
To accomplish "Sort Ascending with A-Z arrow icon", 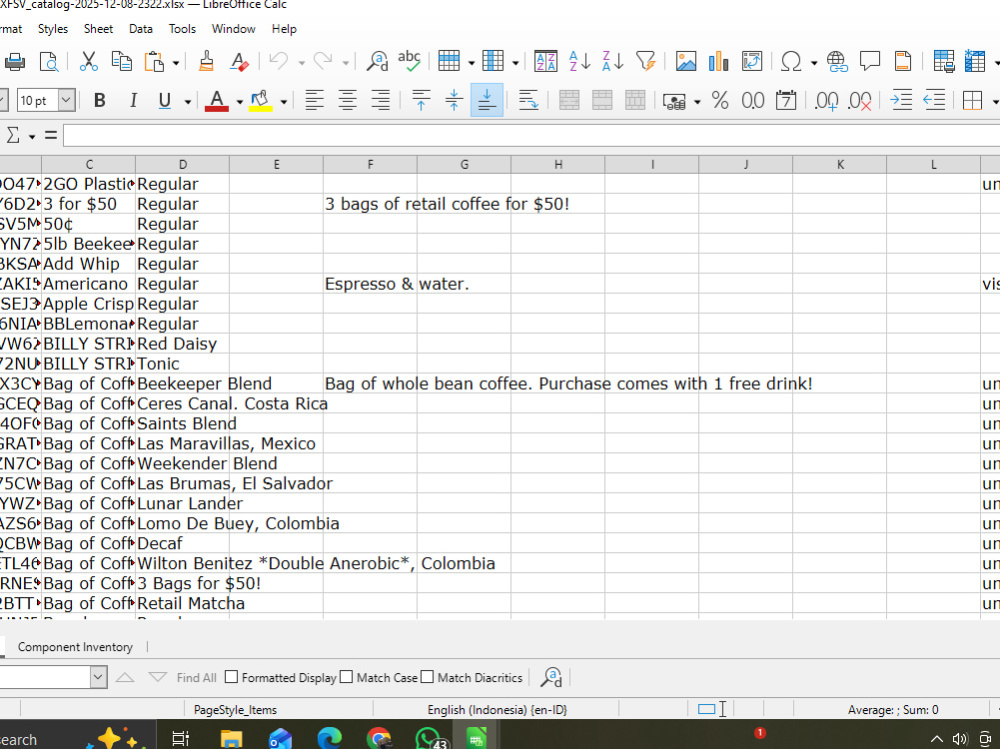I will point(580,62).
